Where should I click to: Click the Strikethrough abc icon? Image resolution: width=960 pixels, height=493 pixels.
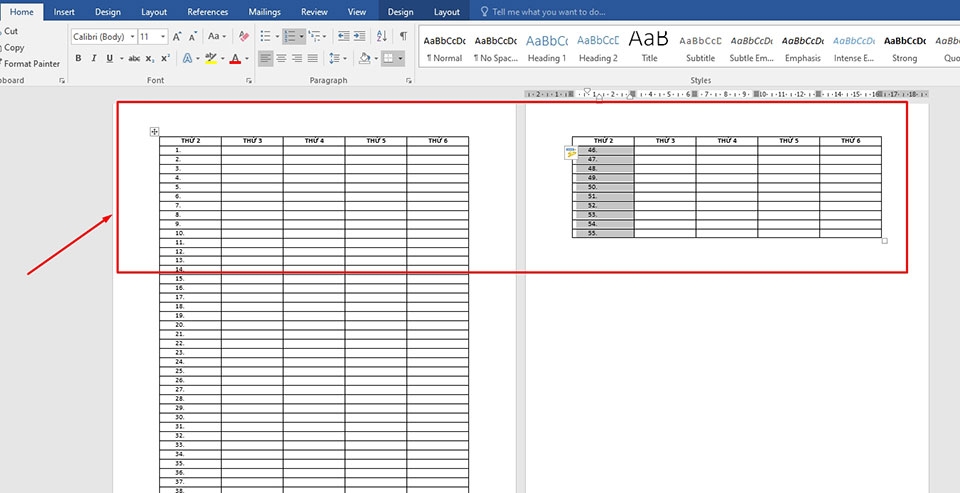coord(134,58)
